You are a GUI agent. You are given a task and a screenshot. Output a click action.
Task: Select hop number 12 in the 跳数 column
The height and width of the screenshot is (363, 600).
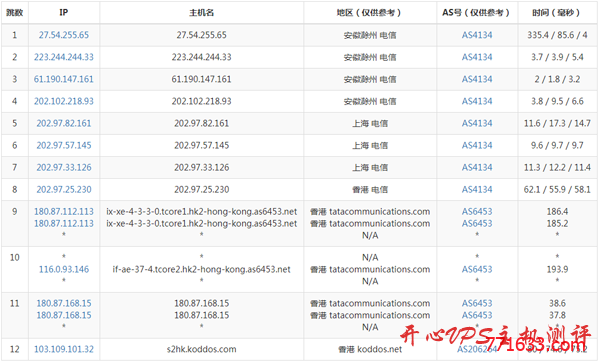tap(15, 349)
